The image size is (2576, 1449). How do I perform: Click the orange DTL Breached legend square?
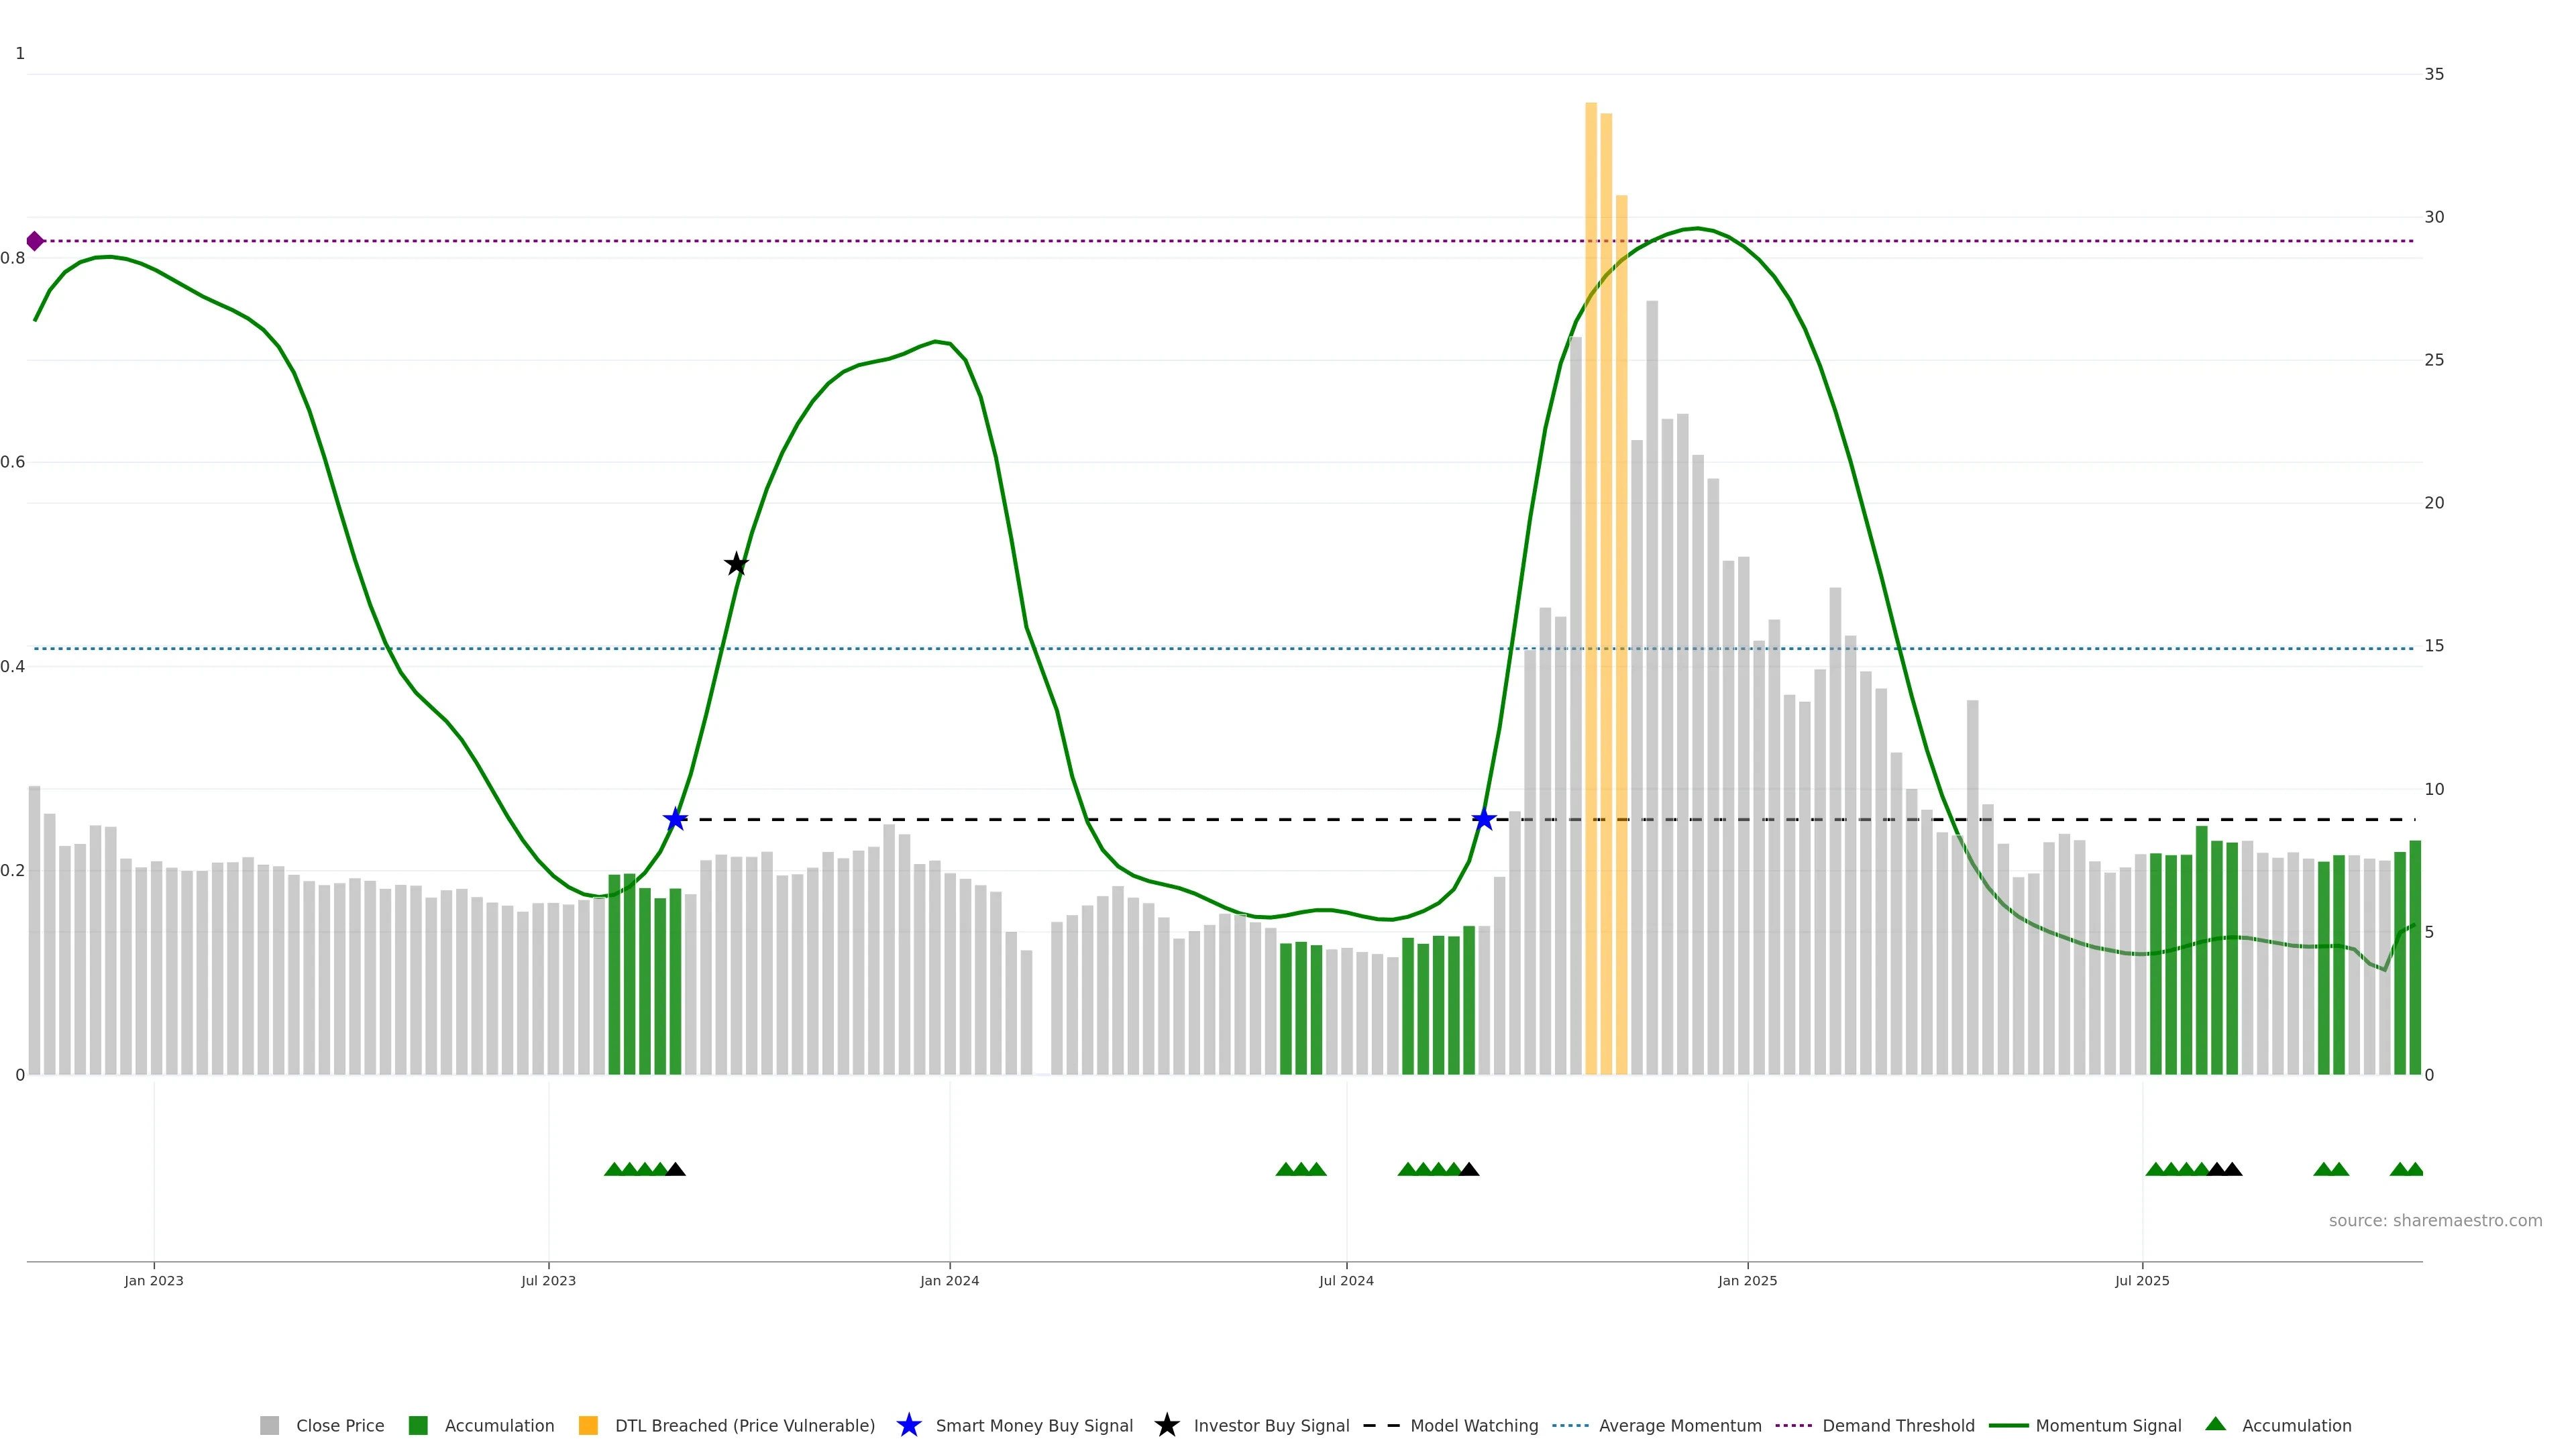(x=588, y=1425)
